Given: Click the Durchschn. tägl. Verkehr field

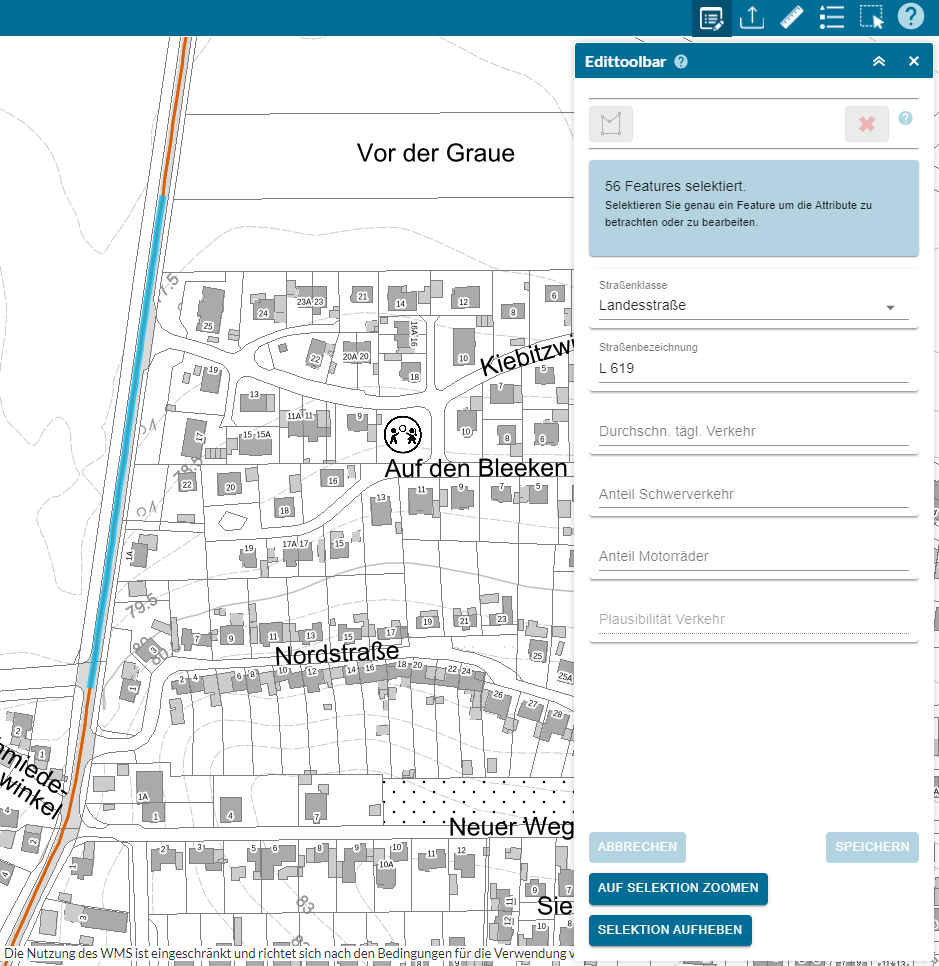Looking at the screenshot, I should point(753,431).
